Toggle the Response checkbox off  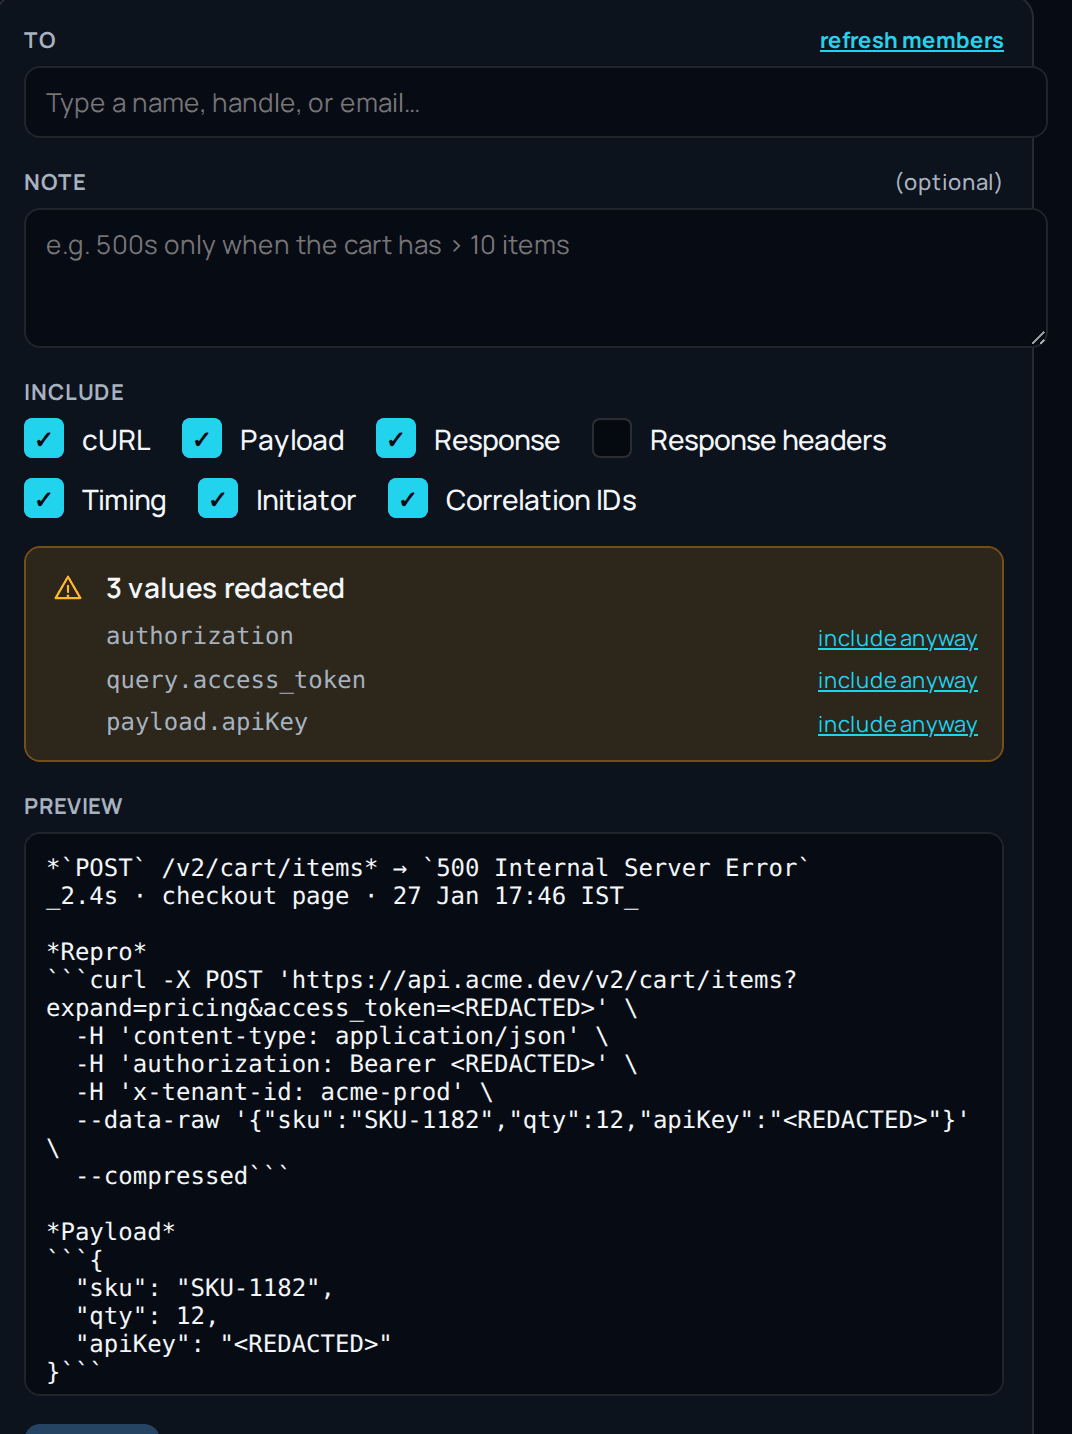point(396,438)
